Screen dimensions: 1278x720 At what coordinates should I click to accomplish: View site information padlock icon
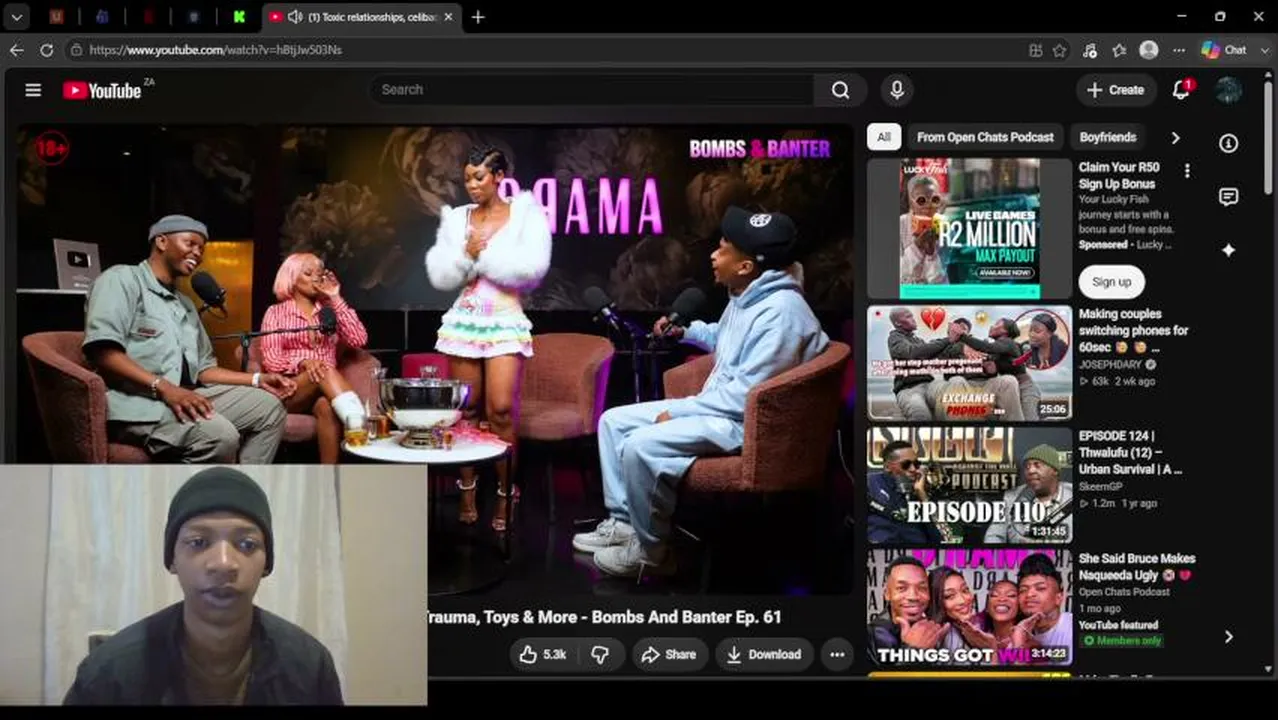click(76, 49)
